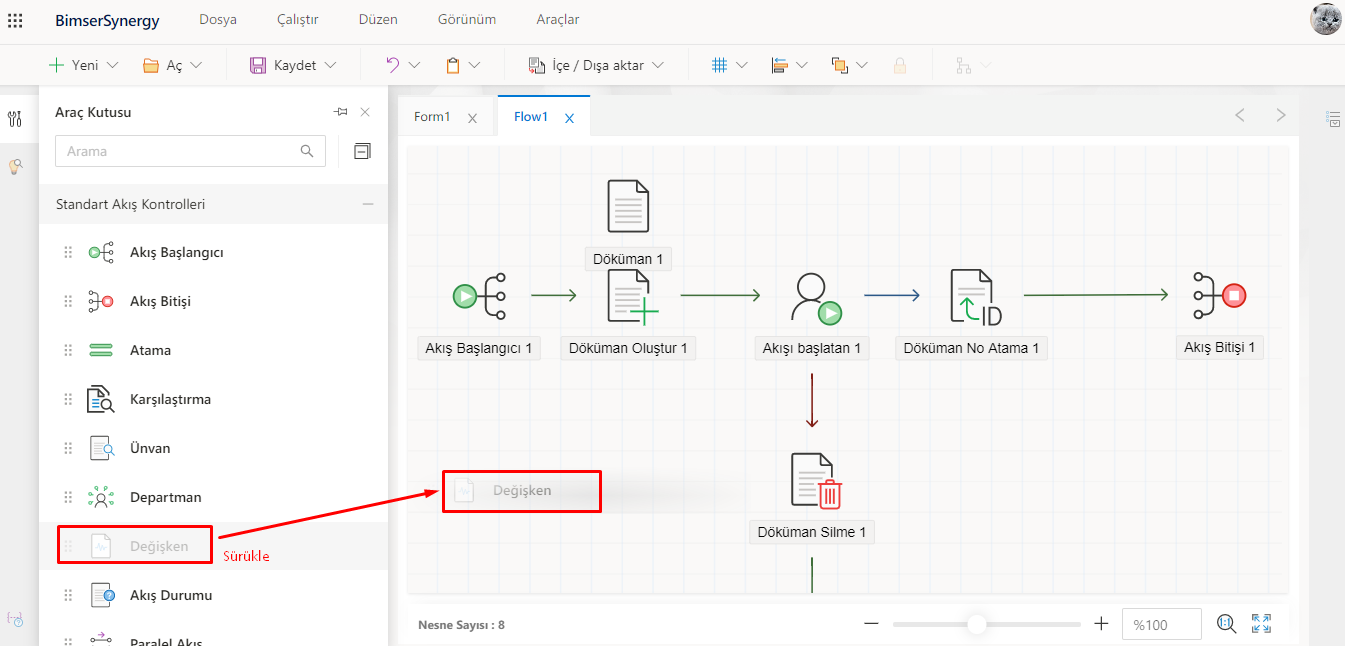This screenshot has height=646, width=1345.
Task: Click the Arama search field
Action: [x=180, y=151]
